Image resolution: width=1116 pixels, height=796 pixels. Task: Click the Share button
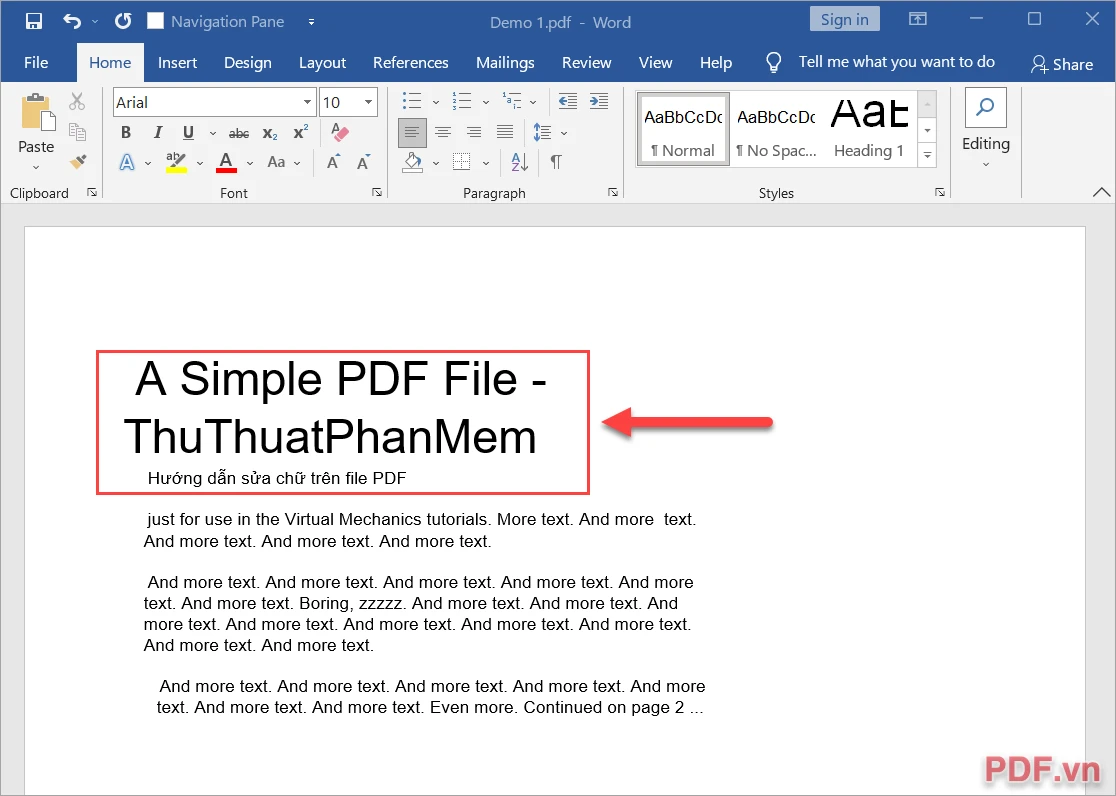[x=1062, y=64]
